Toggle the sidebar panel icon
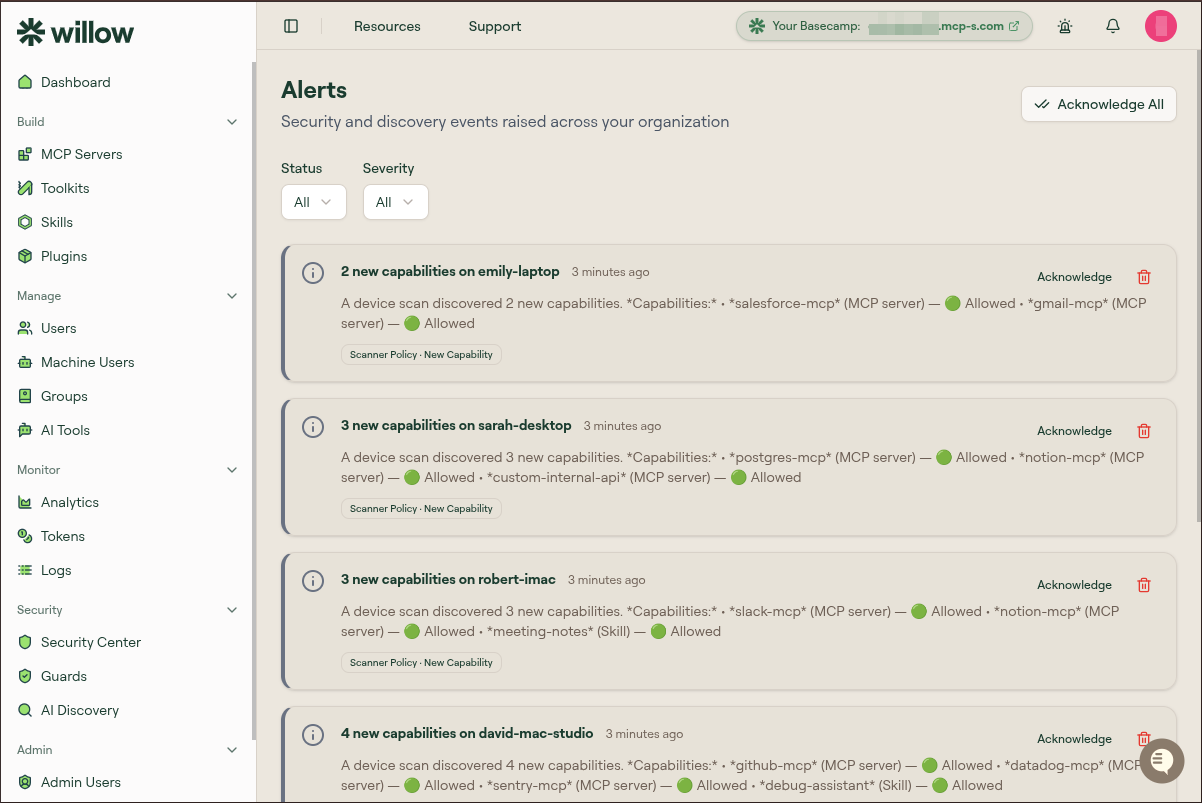The width and height of the screenshot is (1202, 803). [291, 26]
